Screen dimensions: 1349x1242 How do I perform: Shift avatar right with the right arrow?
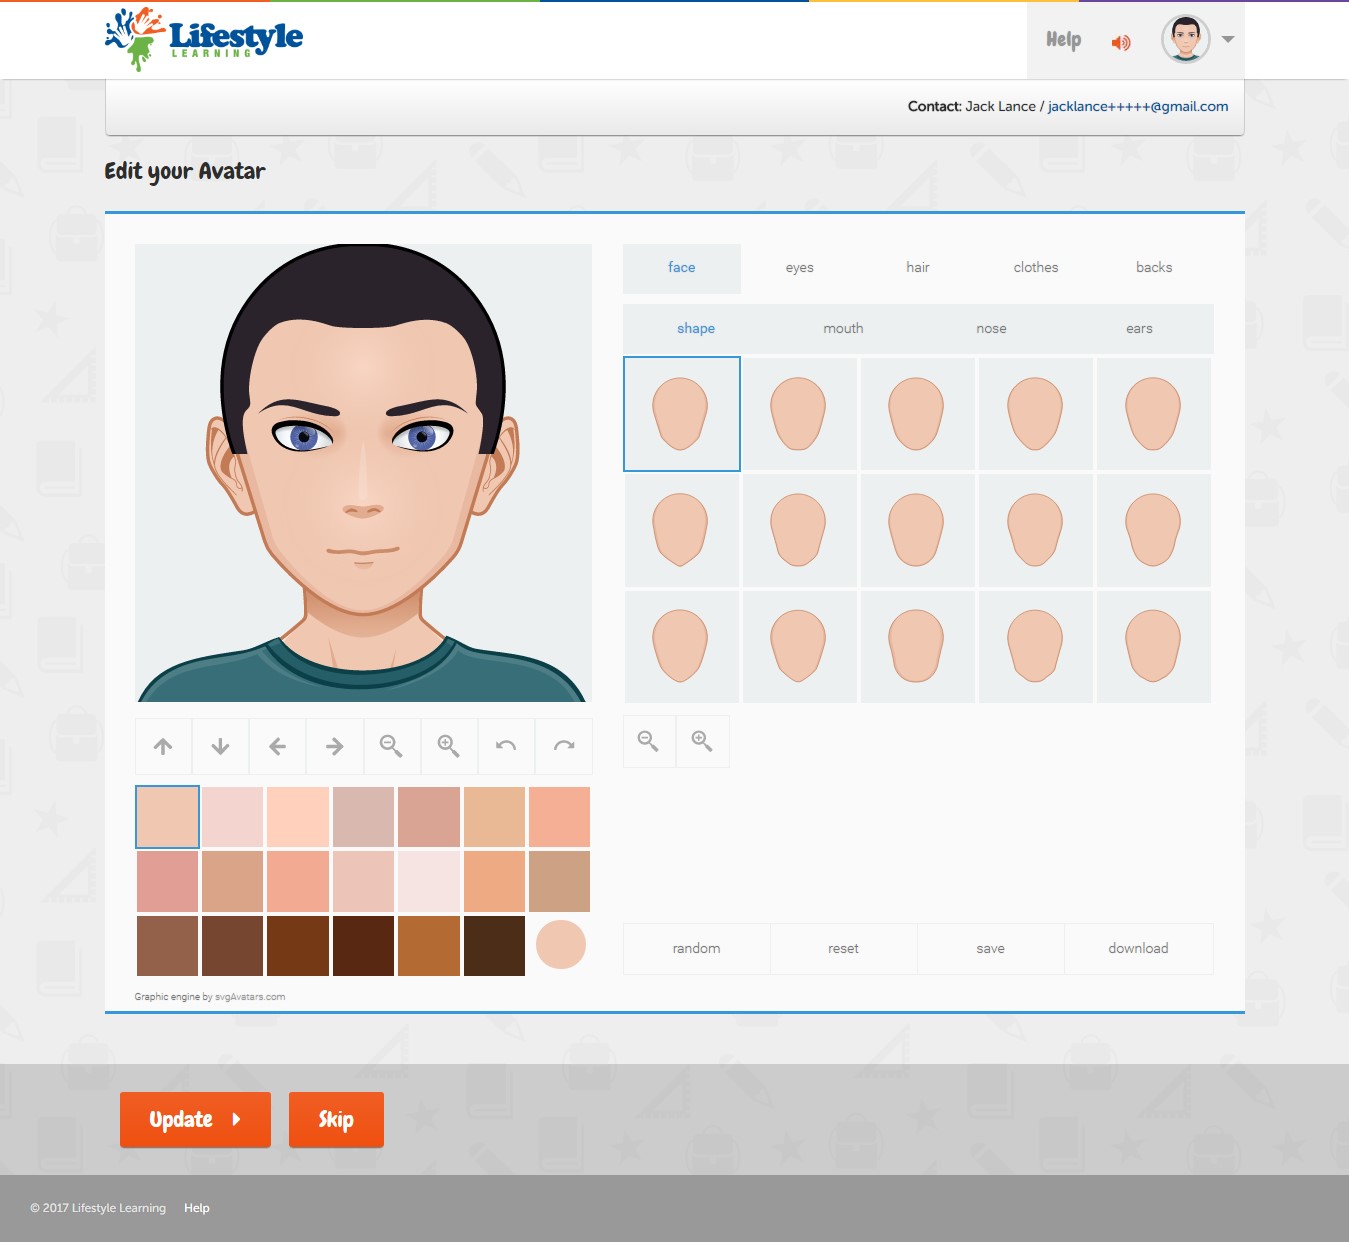click(335, 746)
